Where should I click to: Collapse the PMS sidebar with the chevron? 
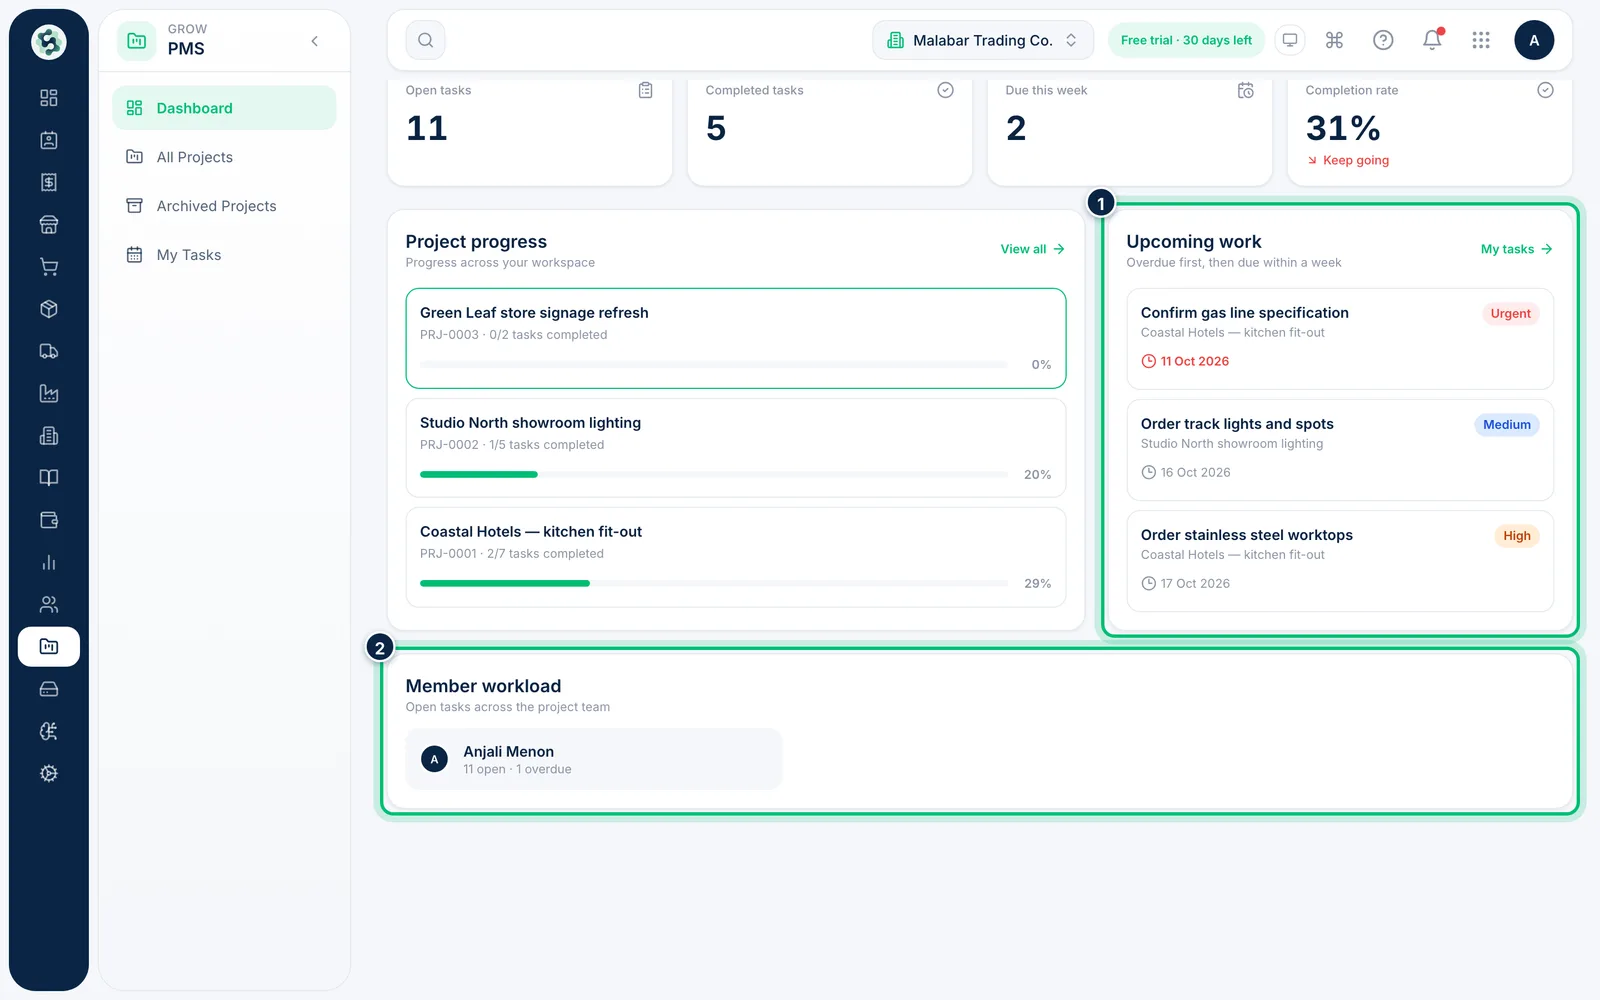pos(314,41)
